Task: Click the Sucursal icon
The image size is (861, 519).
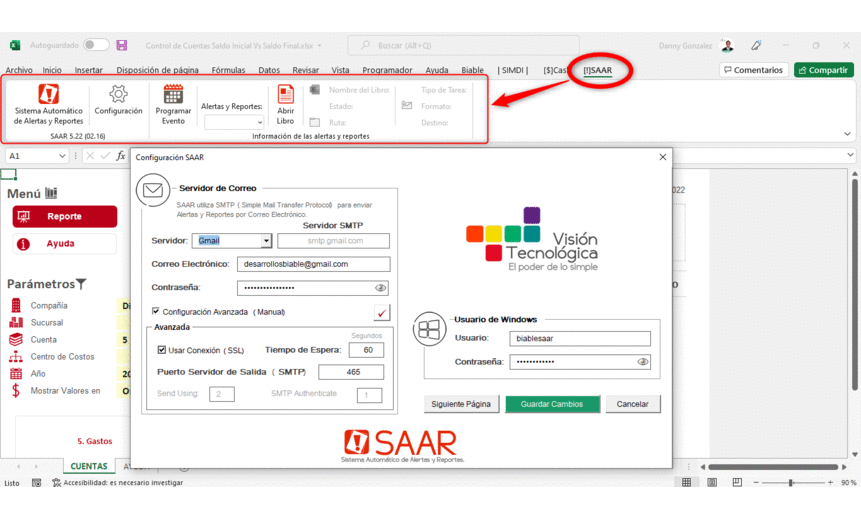Action: 16,322
